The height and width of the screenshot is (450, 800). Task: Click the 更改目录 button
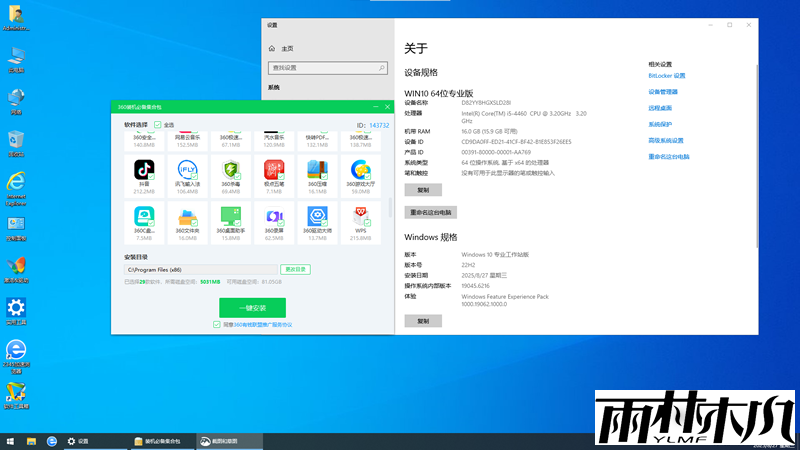(x=295, y=269)
